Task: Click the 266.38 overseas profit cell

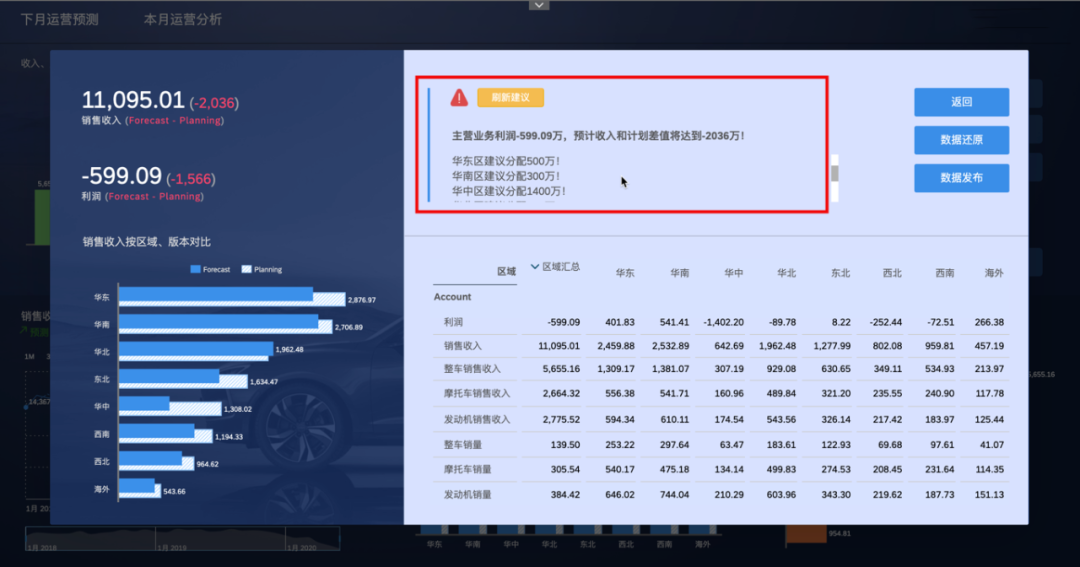Action: coord(989,322)
